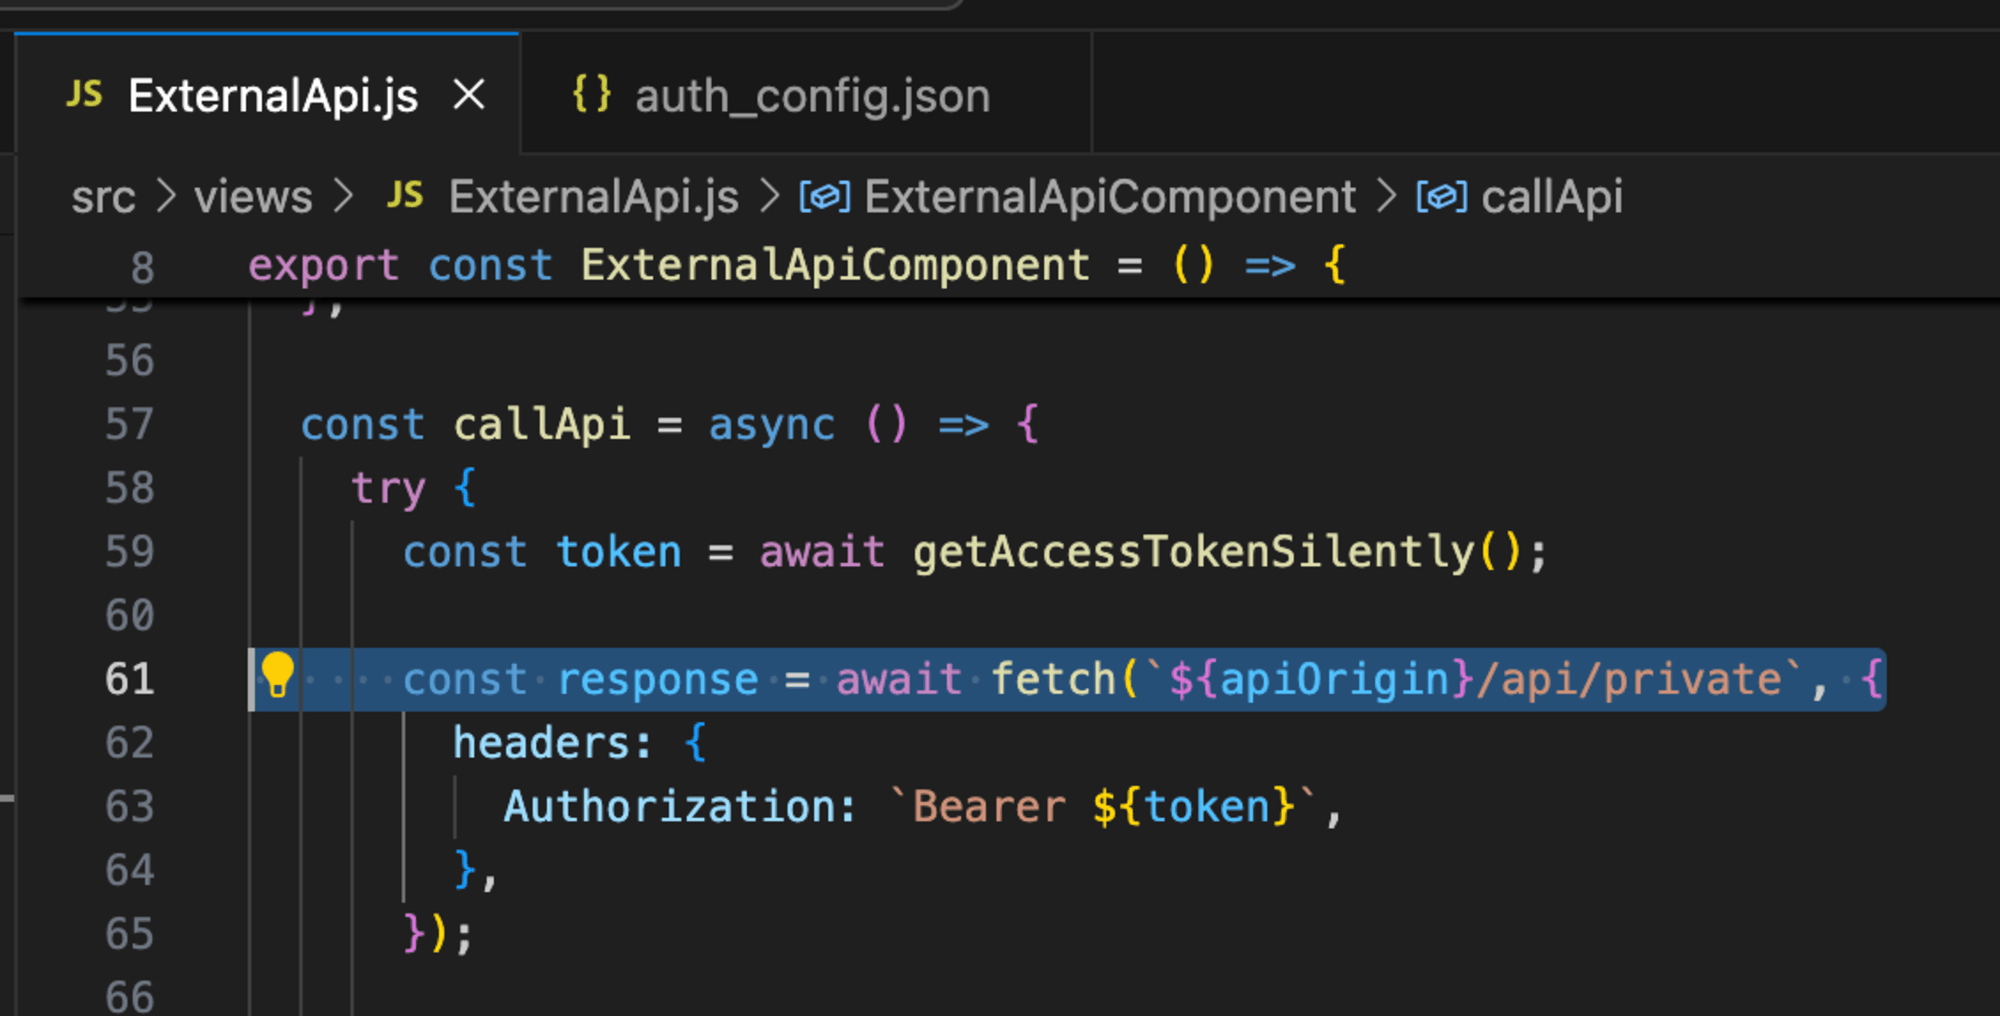Image resolution: width=2000 pixels, height=1016 pixels.
Task: Click line number 61 in the gutter
Action: (130, 679)
